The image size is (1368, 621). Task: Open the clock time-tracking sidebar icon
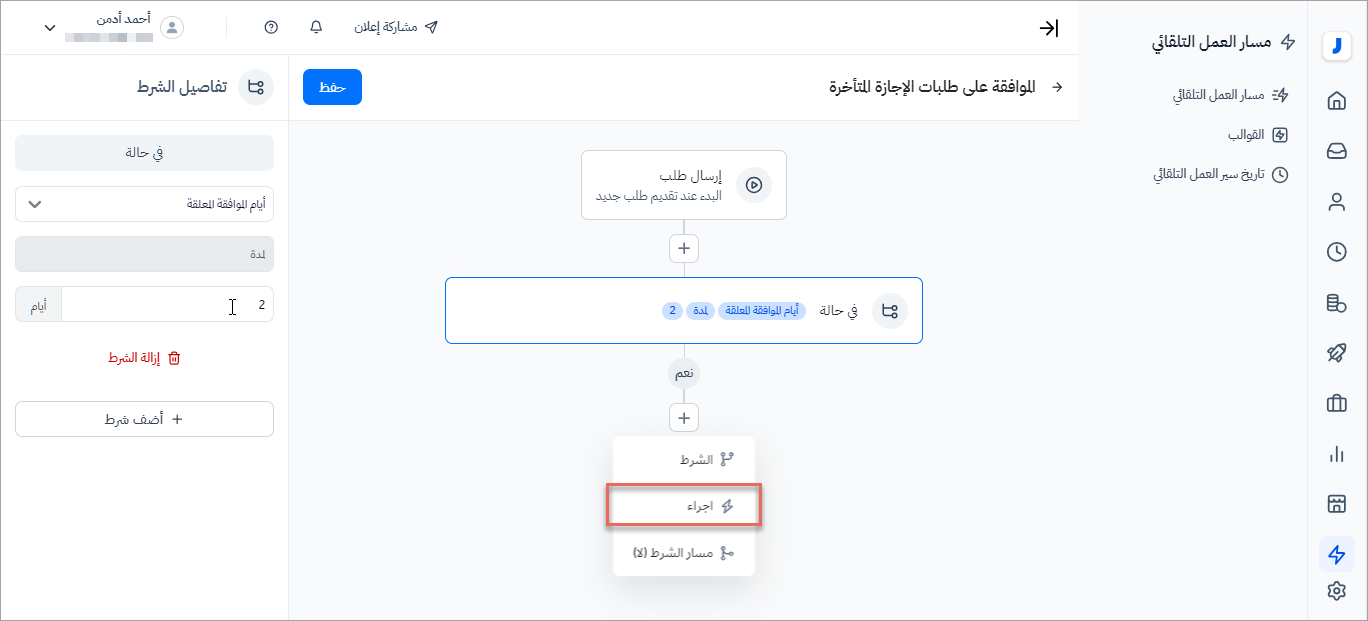(1336, 252)
